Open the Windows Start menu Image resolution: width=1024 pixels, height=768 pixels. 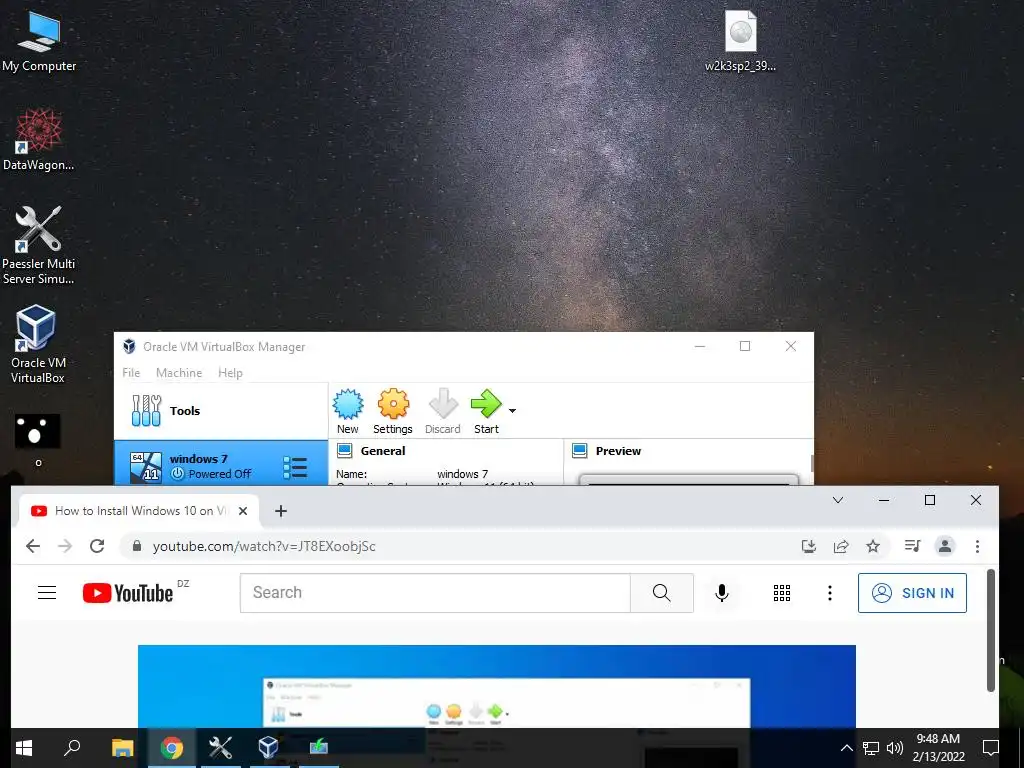point(24,748)
